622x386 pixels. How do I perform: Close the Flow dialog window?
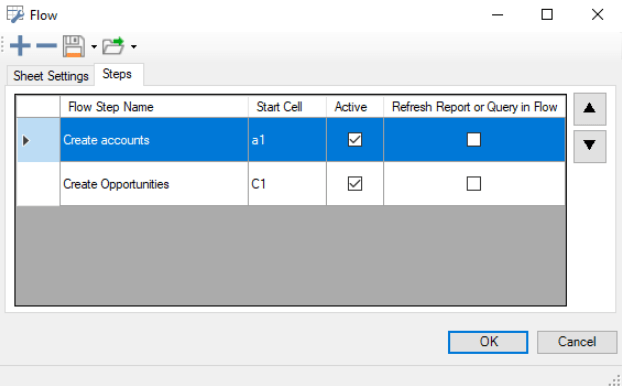tap(597, 15)
